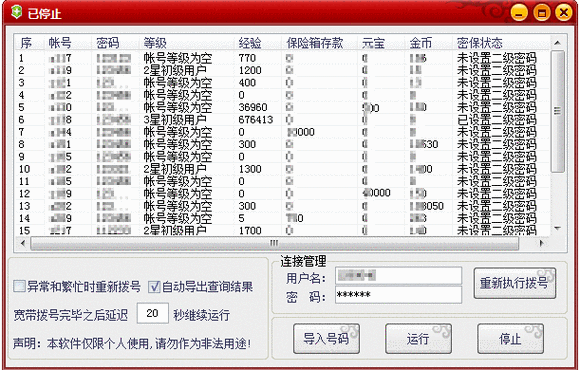Click experience value 5 in row 14
This screenshot has height=370, width=580.
[x=242, y=218]
